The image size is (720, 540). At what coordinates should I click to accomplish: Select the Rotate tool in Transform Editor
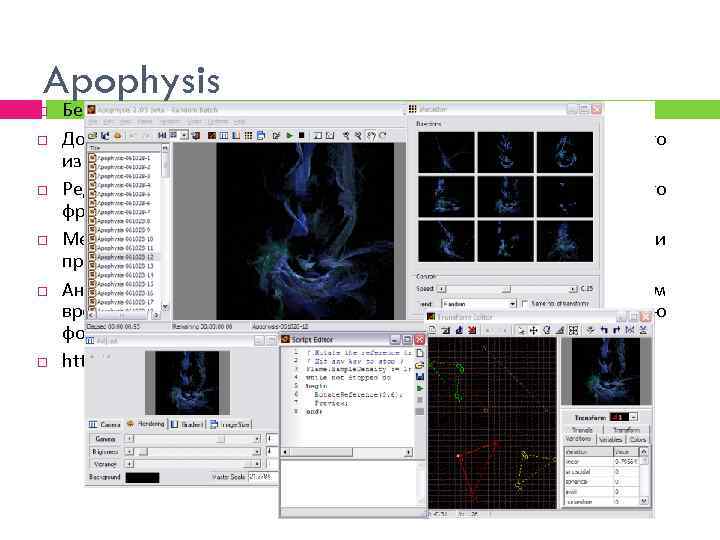coord(546,330)
